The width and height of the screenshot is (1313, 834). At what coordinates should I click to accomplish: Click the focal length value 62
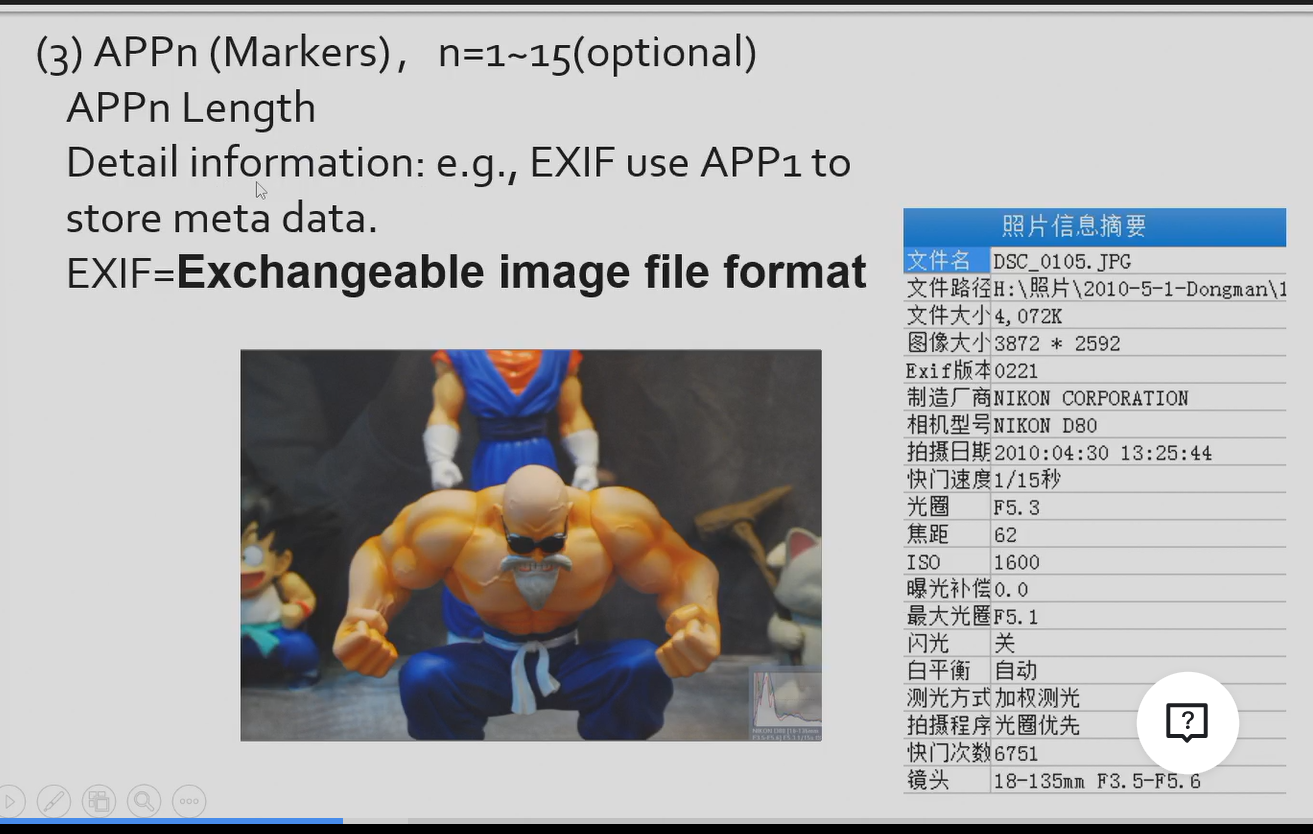[x=1005, y=535]
